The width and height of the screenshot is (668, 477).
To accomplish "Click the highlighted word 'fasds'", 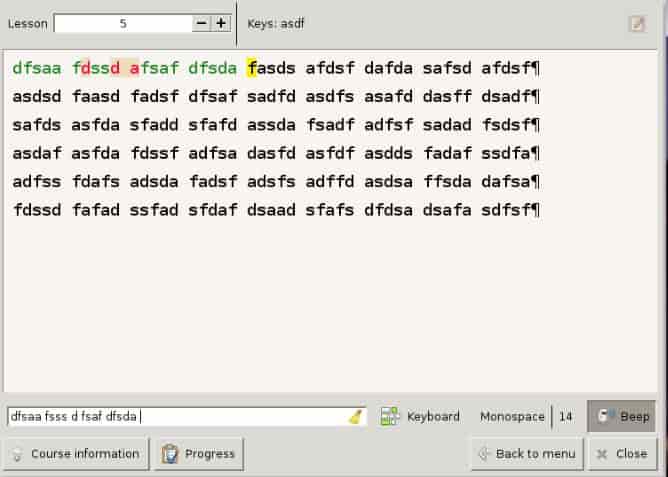I will pyautogui.click(x=271, y=68).
